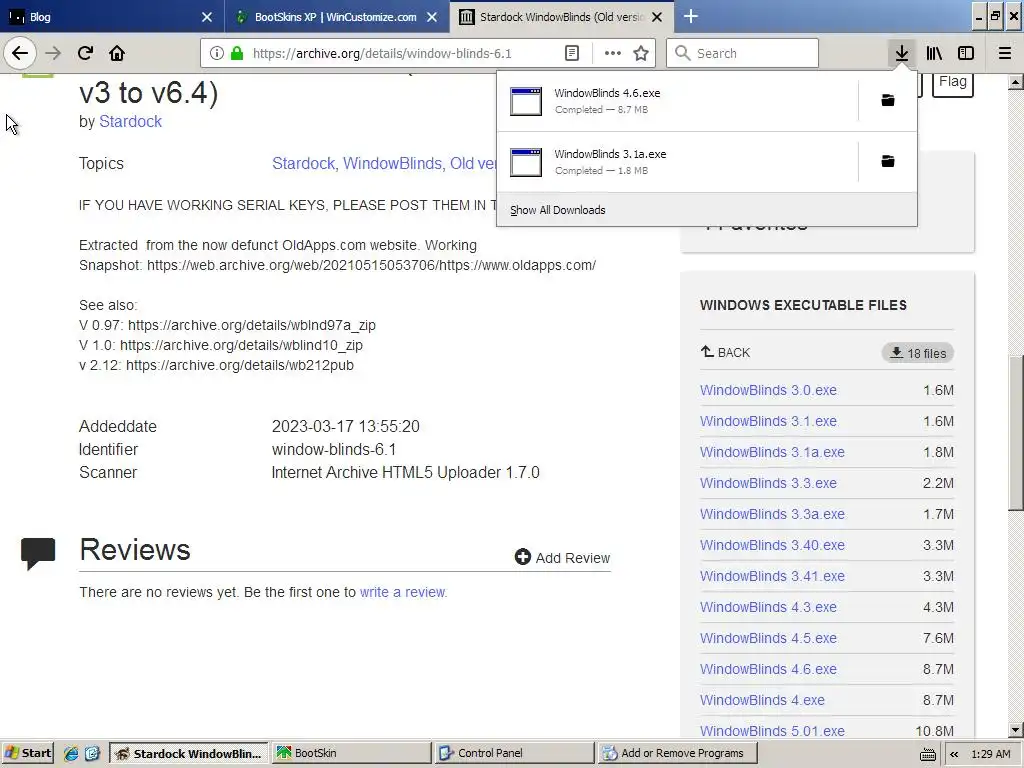
Task: Click the Add Review plus icon
Action: (522, 557)
